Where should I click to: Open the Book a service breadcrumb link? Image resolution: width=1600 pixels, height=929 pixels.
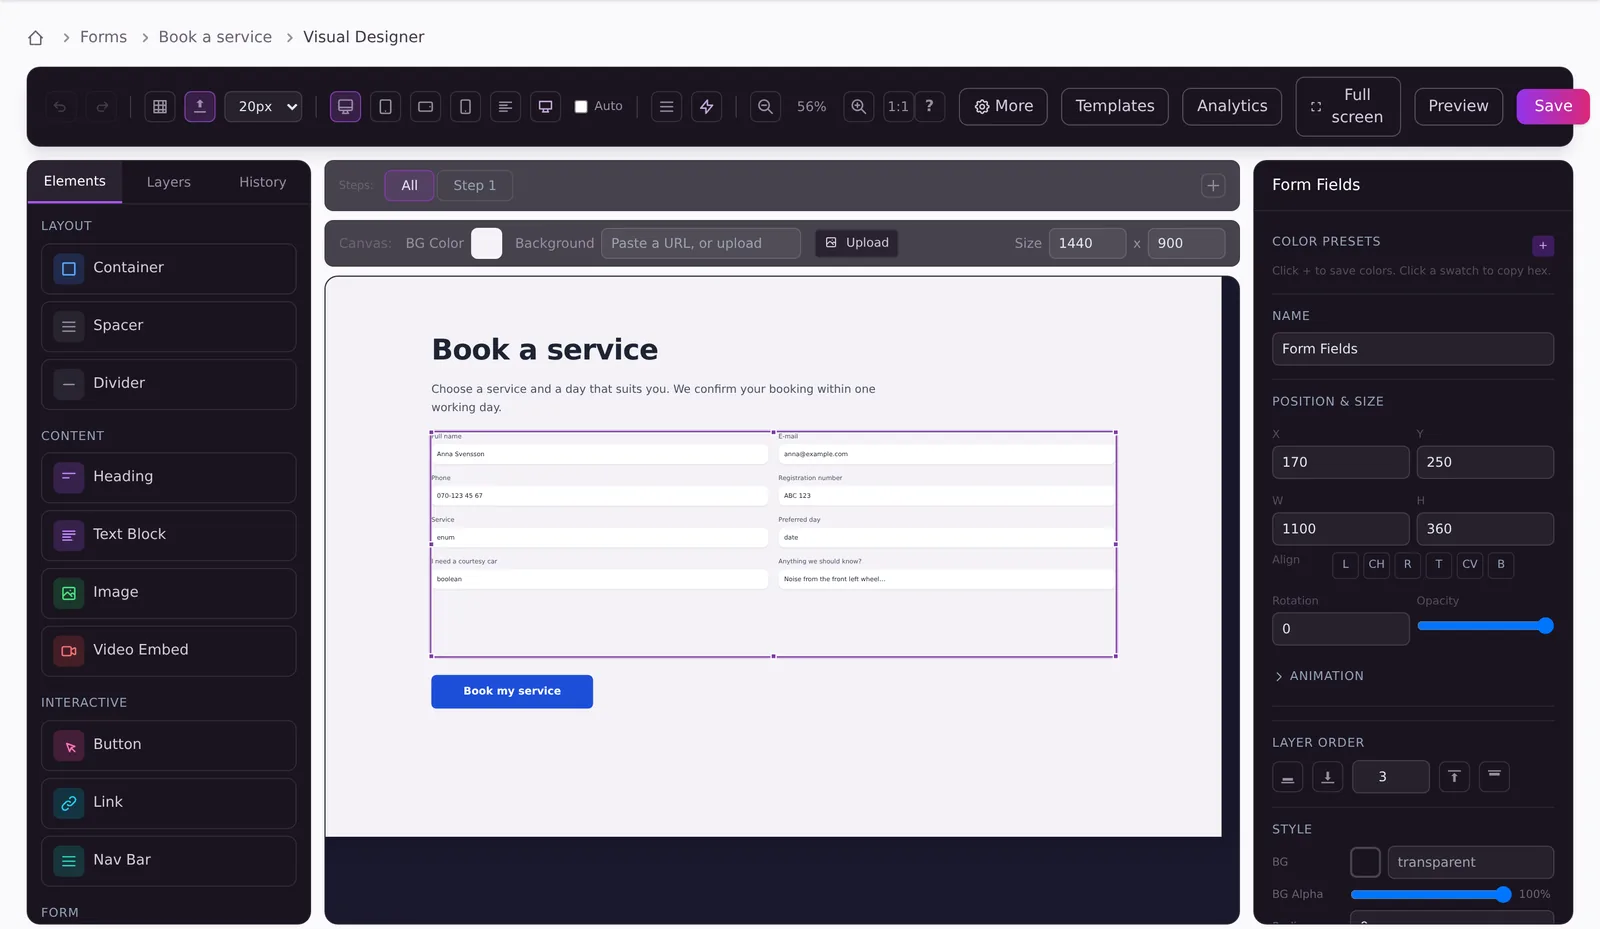215,37
